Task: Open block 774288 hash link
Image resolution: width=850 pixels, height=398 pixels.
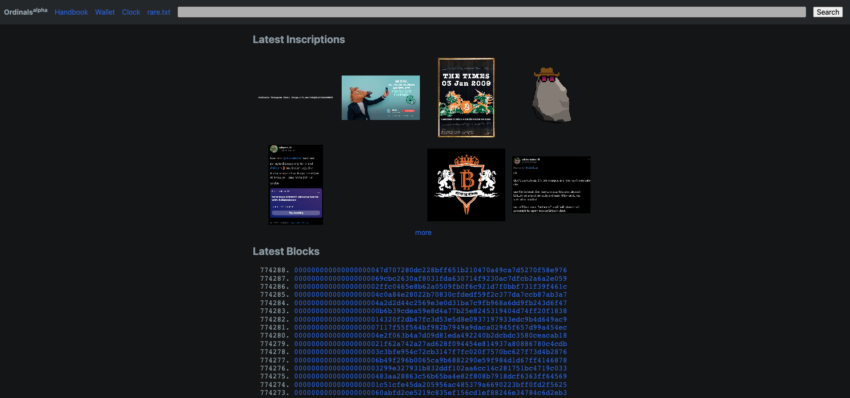Action: 430,270
